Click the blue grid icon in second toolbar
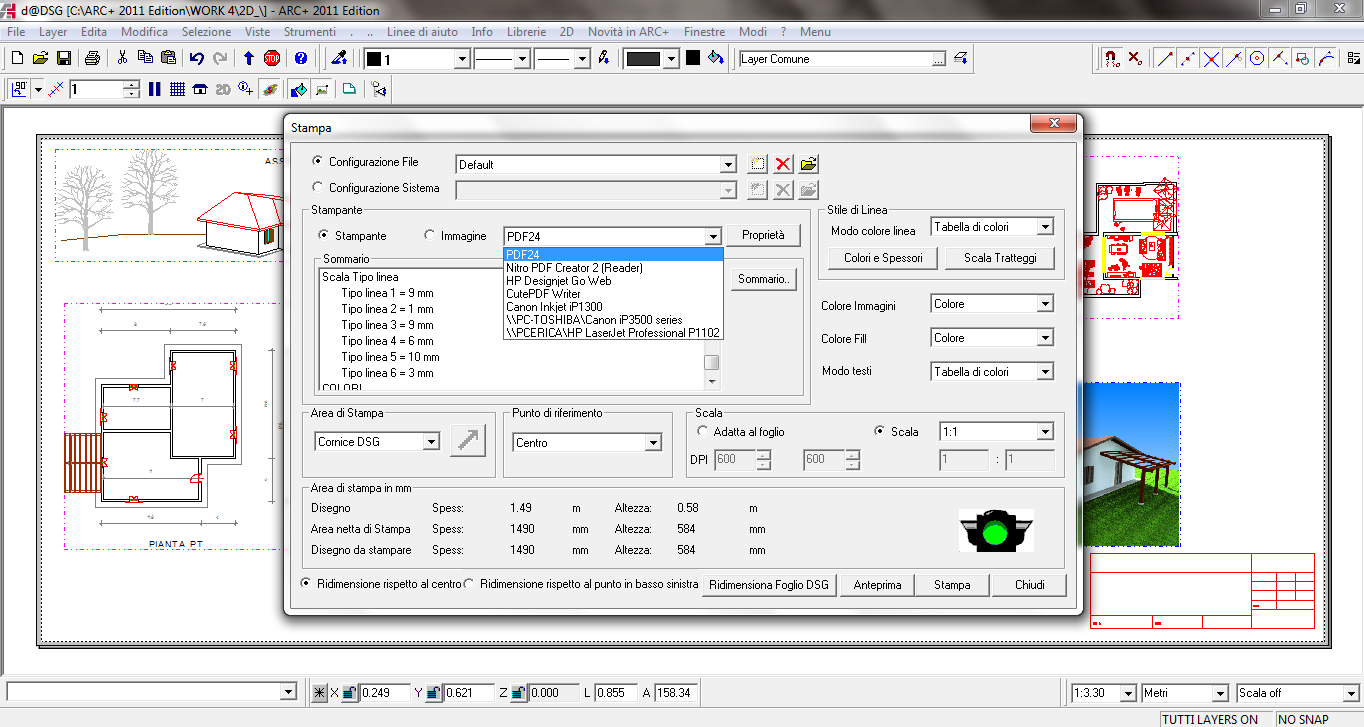Screen dimensions: 1364x727 (177, 89)
